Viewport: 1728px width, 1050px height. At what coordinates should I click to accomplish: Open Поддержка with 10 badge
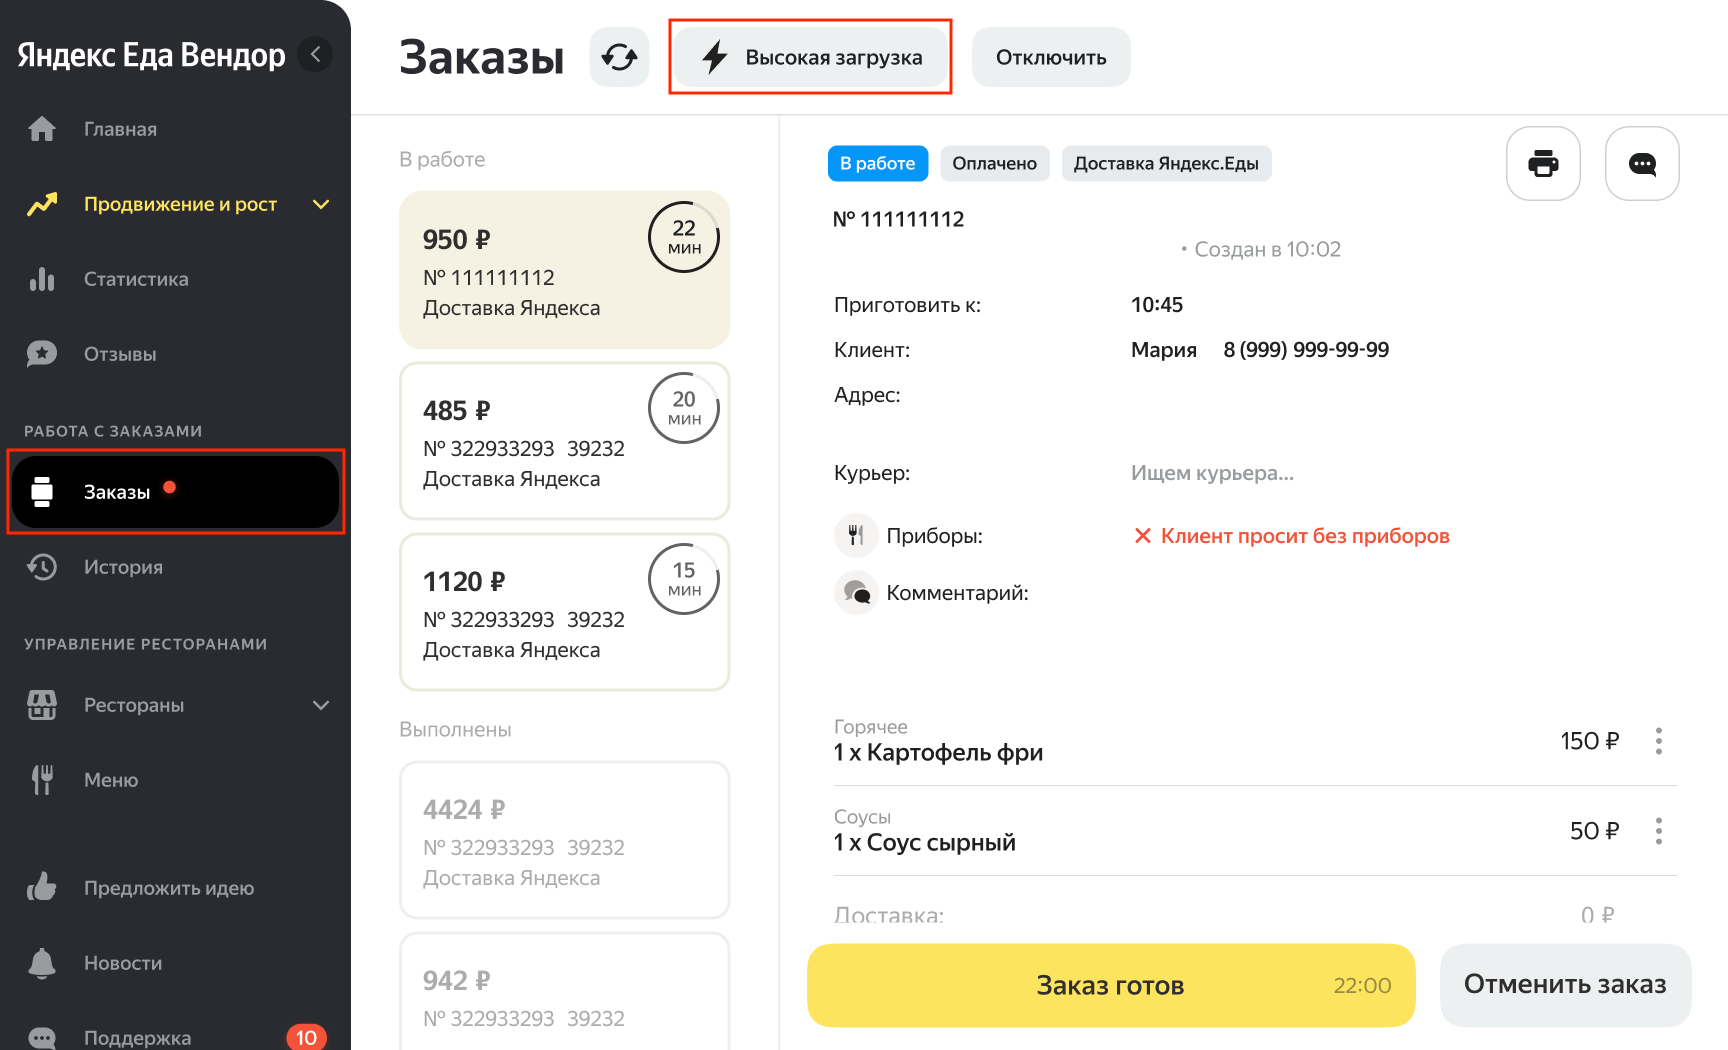(x=176, y=1038)
